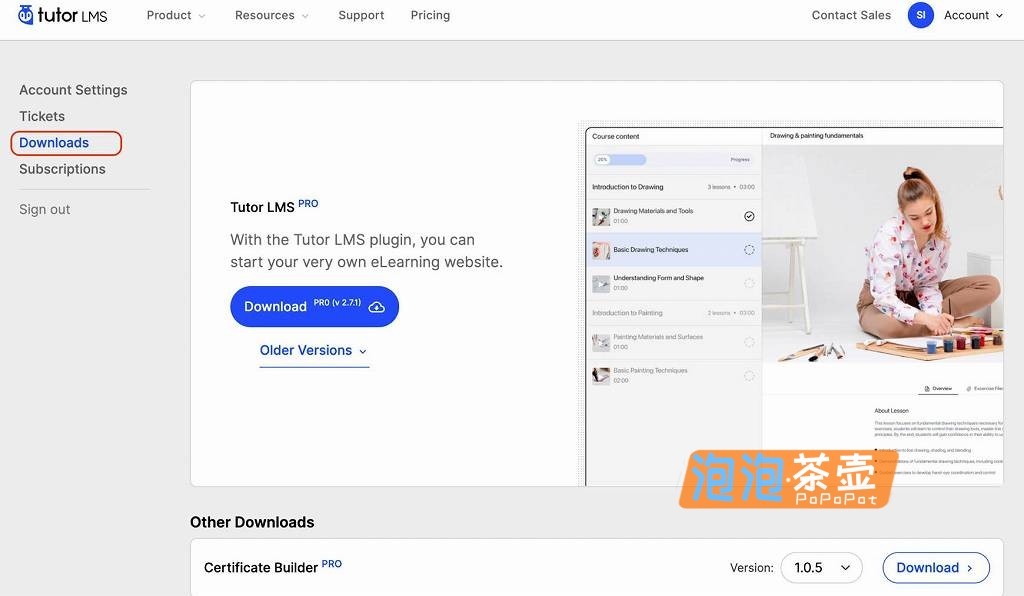Open the SI account avatar

point(920,15)
